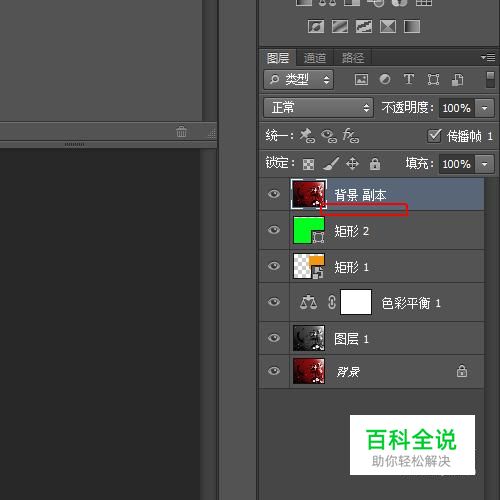Filter layers by text layer type
Screen dimensions: 500x500
(x=409, y=80)
